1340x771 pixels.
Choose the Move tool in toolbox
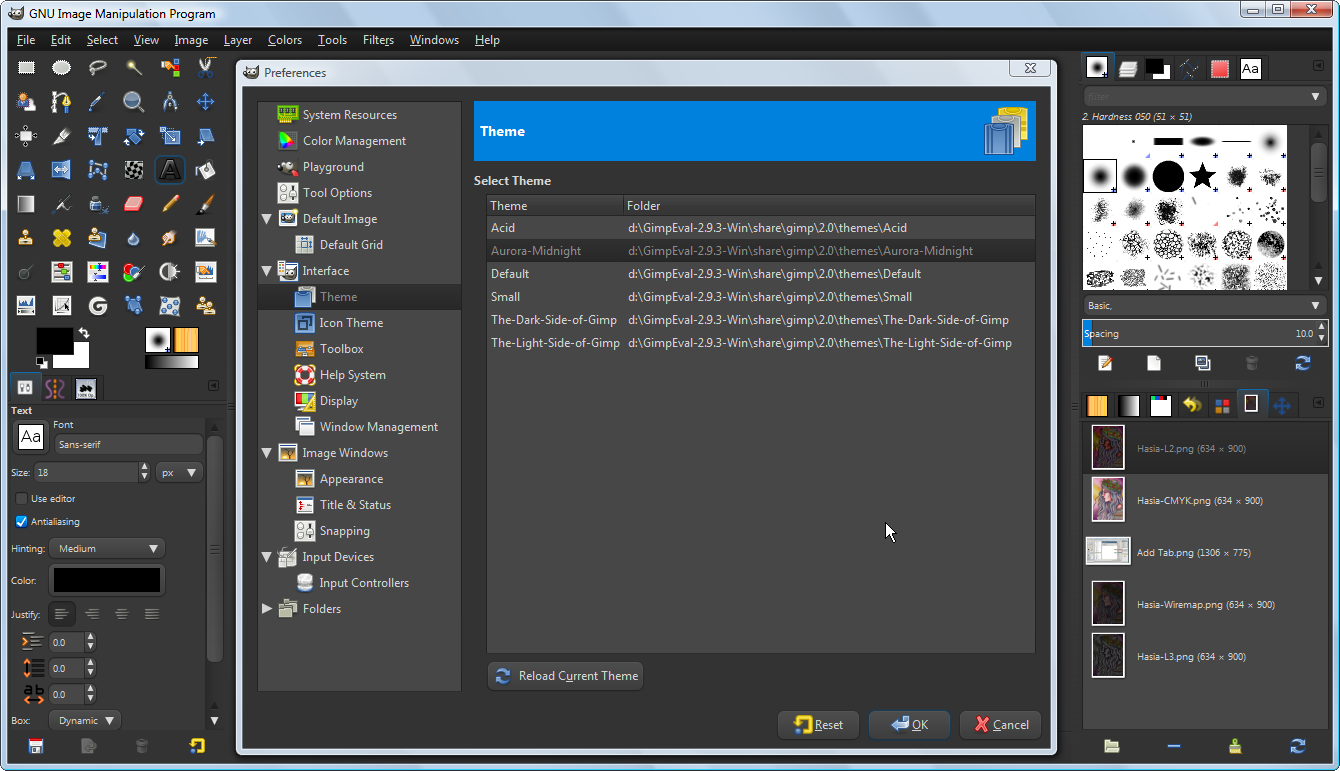pos(206,102)
